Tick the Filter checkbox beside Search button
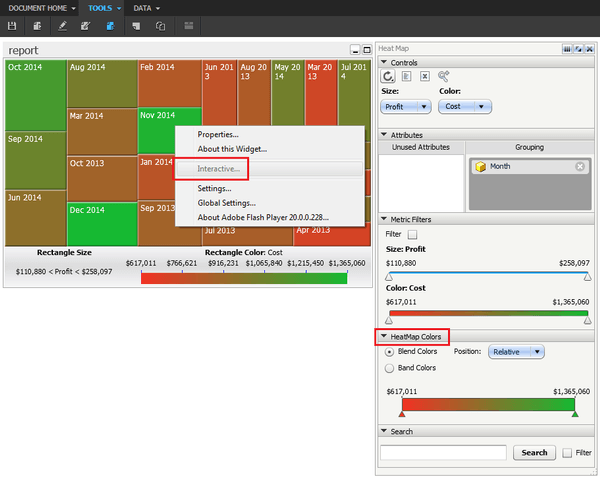Image resolution: width=600 pixels, height=477 pixels. [x=567, y=453]
